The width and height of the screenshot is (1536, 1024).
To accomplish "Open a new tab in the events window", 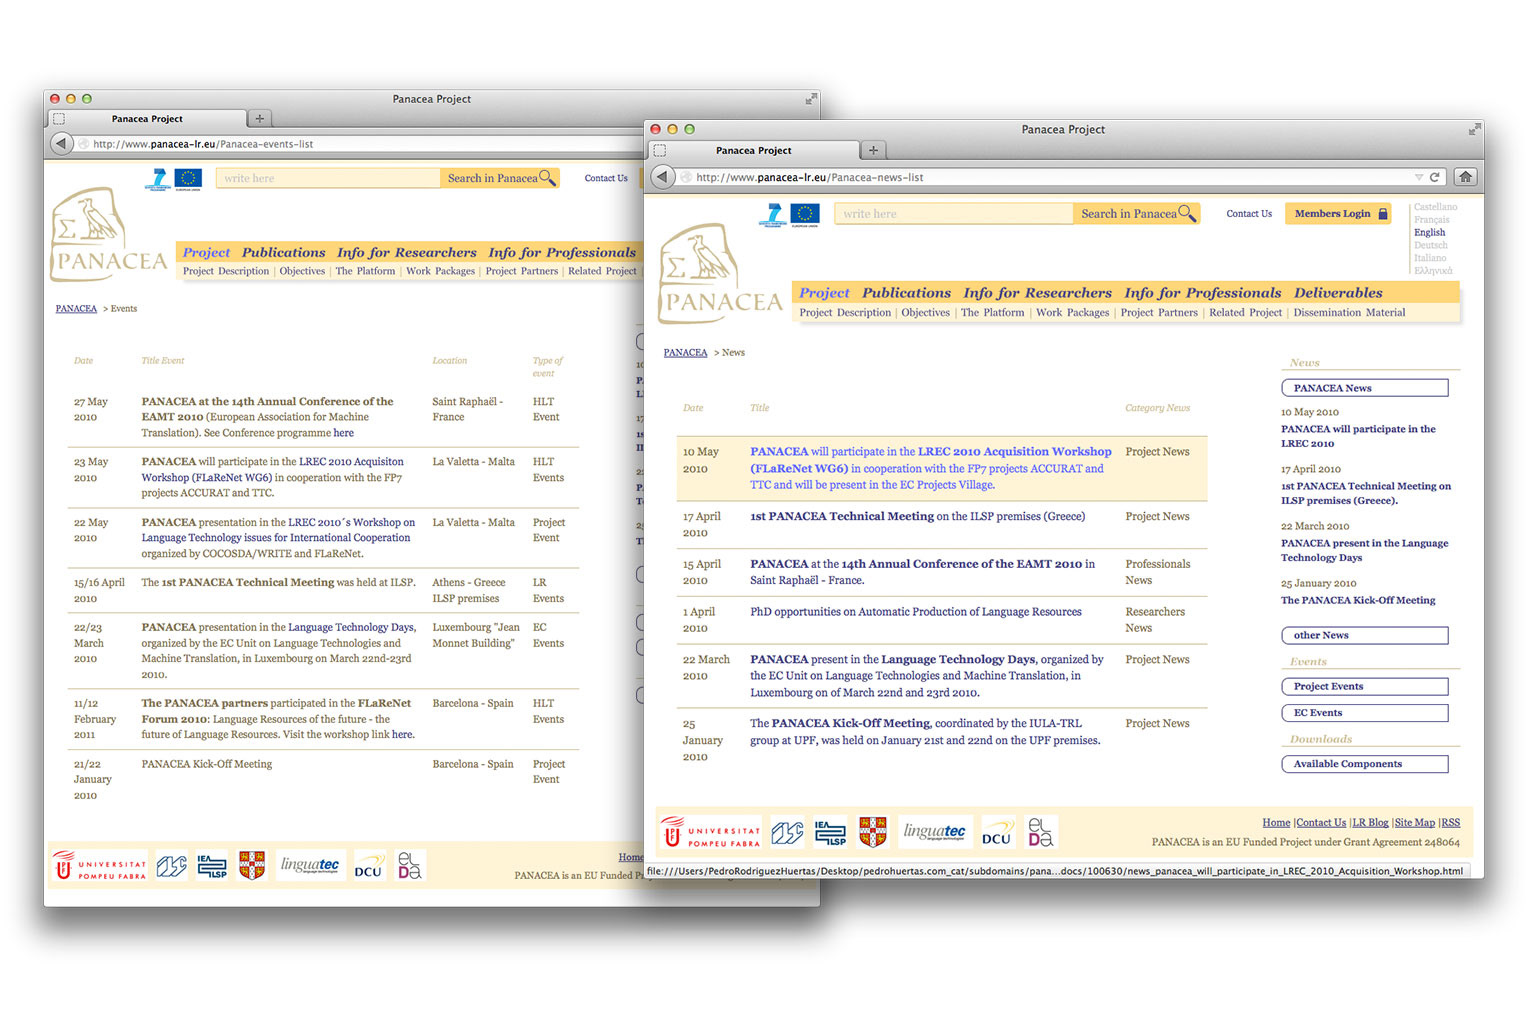I will [259, 118].
